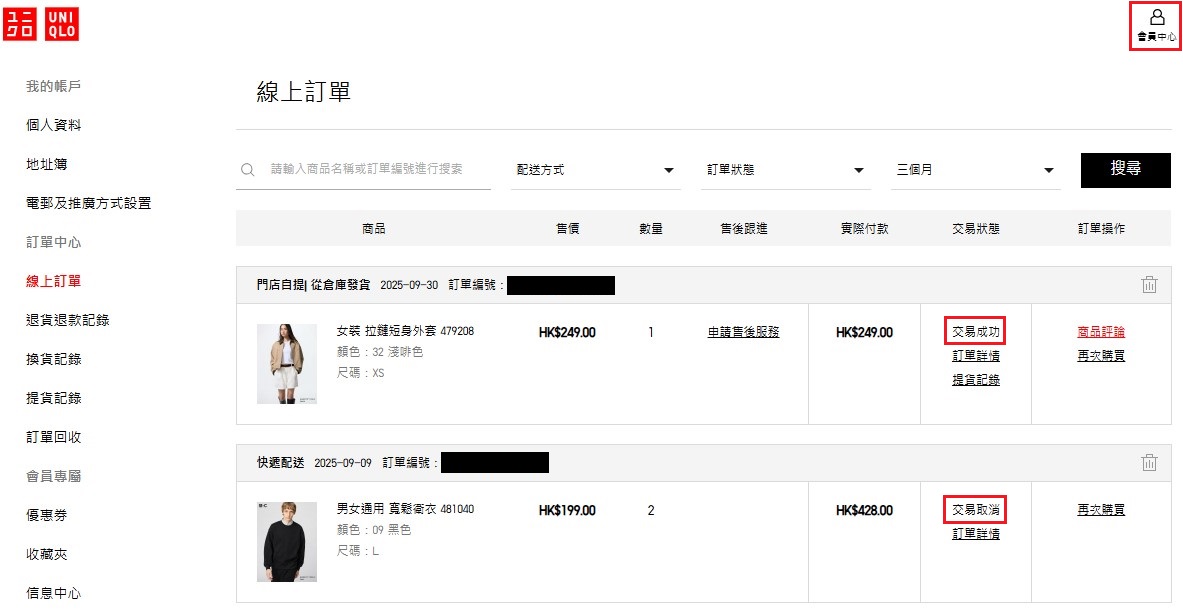
Task: Click 提貨記錄 link under jacket order
Action: (976, 380)
